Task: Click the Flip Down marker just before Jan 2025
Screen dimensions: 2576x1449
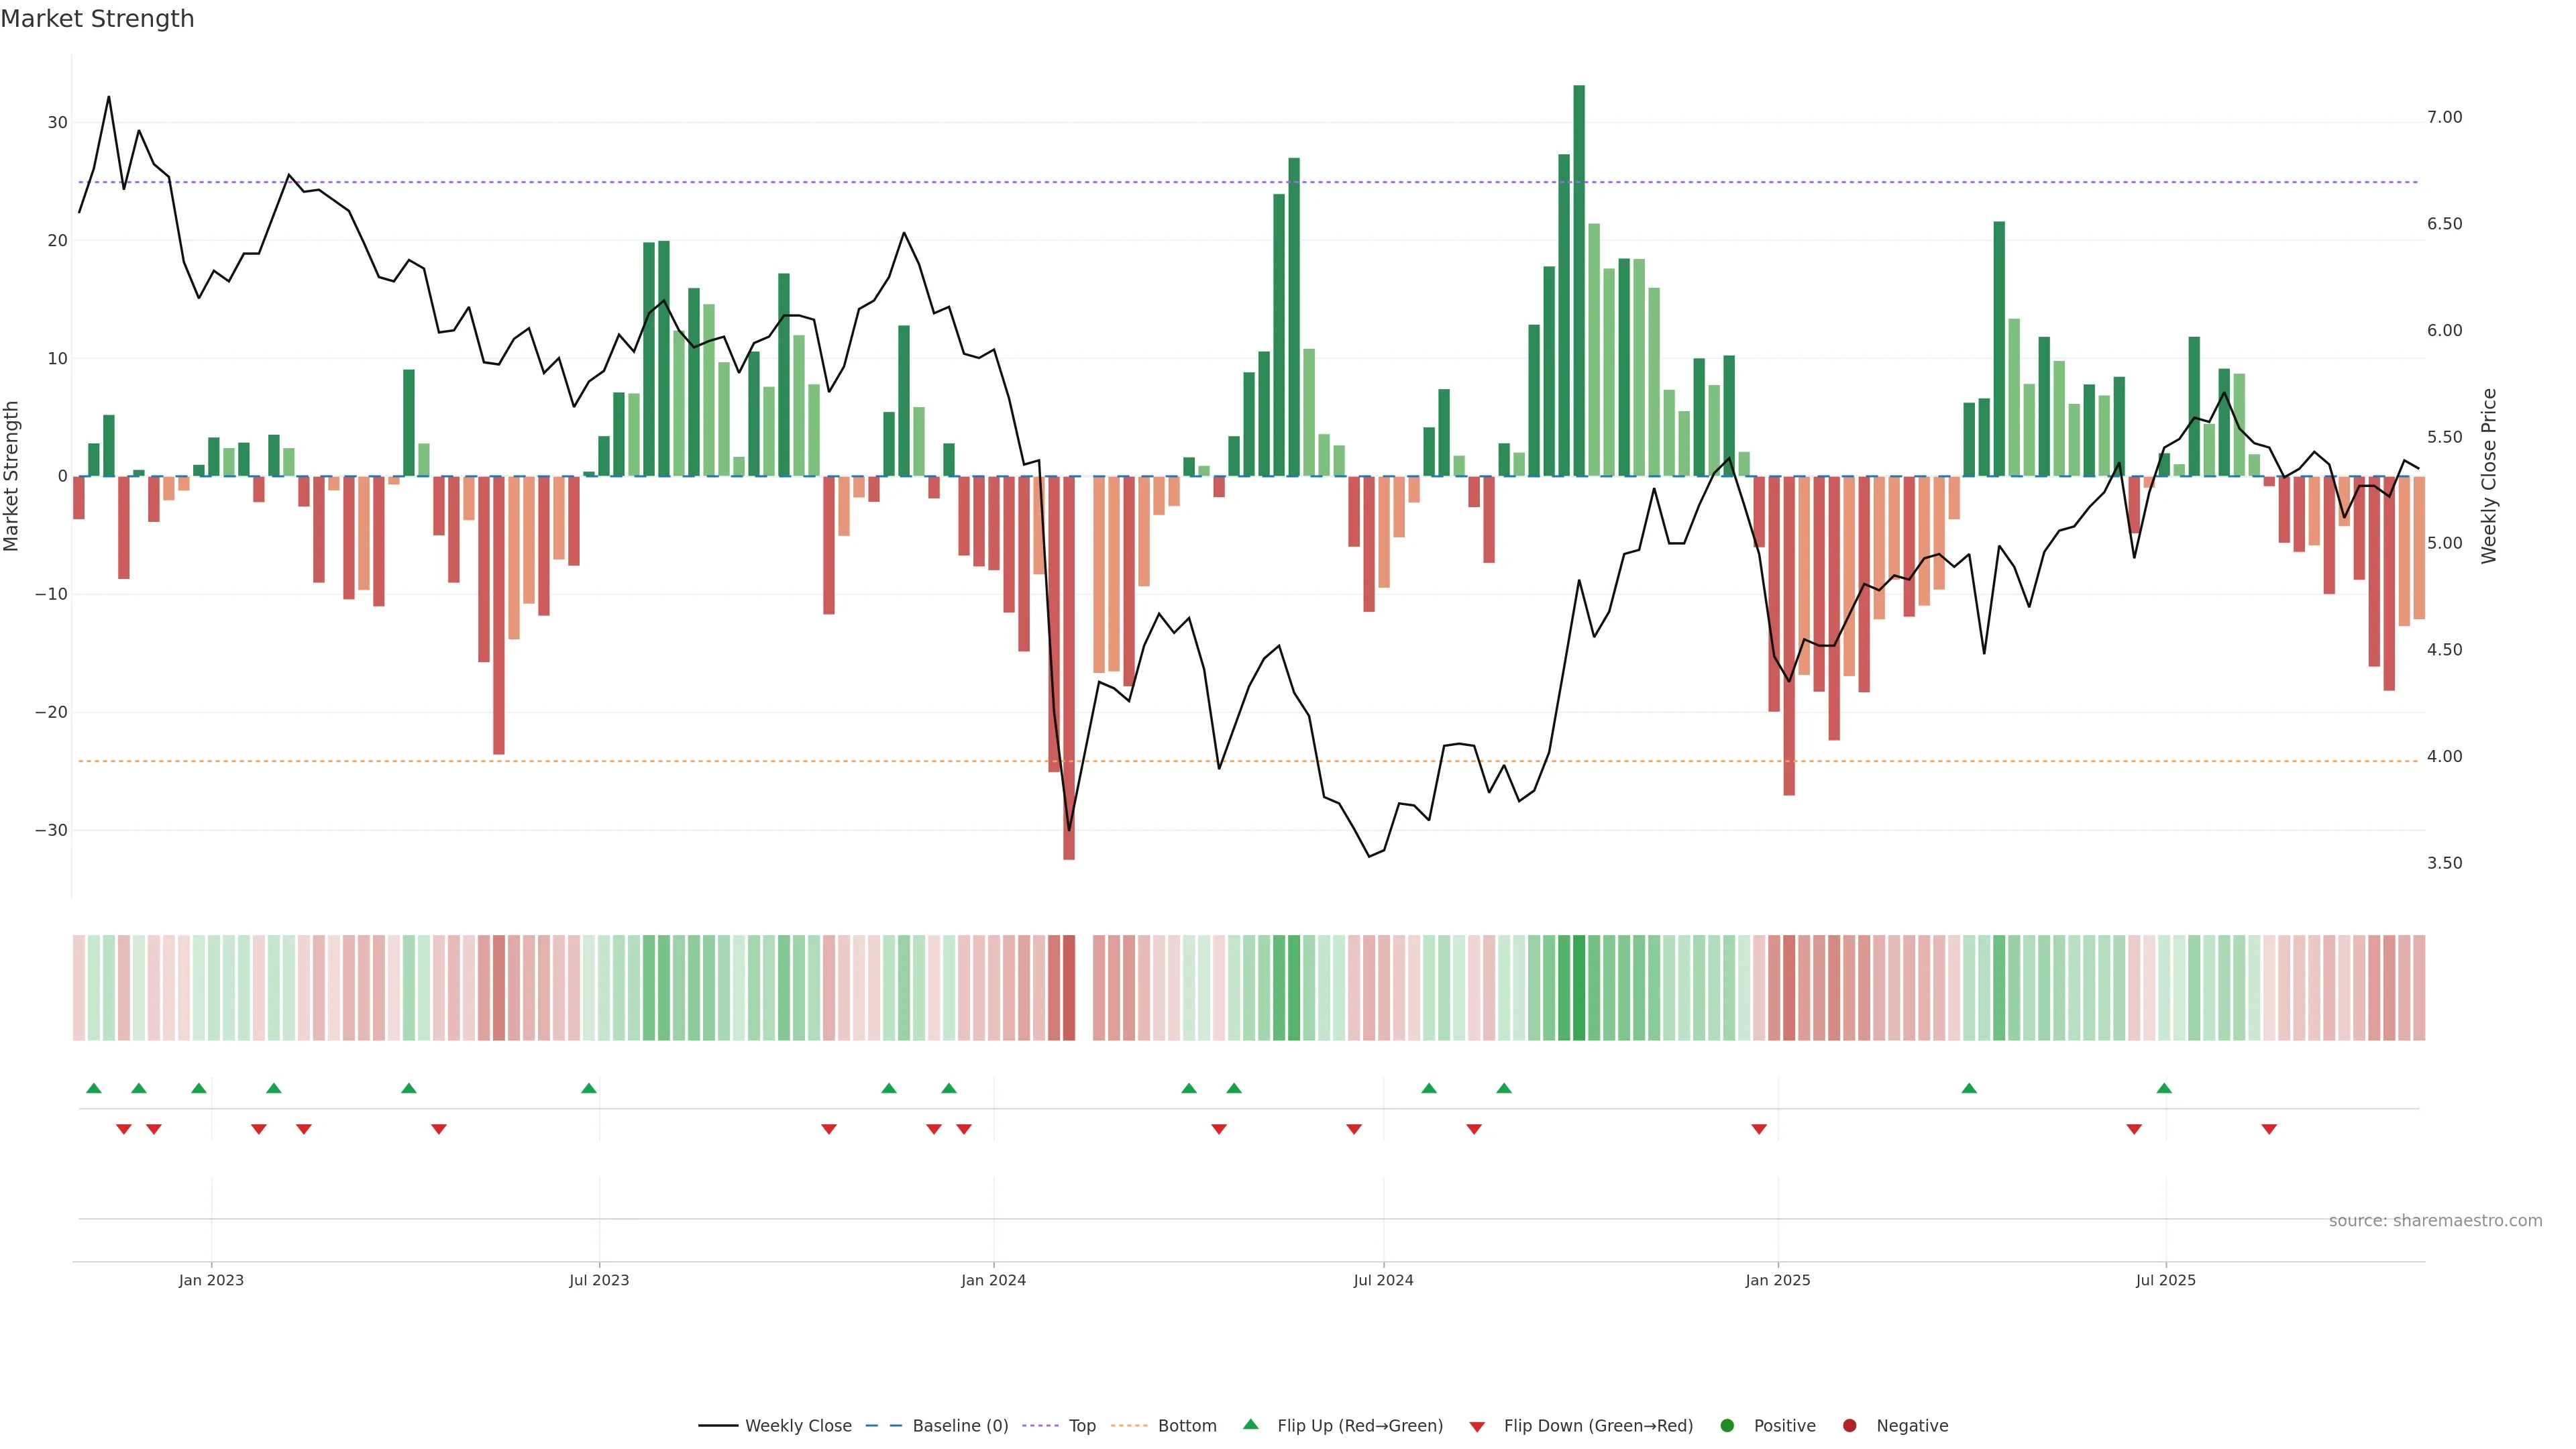Action: (x=1759, y=1129)
